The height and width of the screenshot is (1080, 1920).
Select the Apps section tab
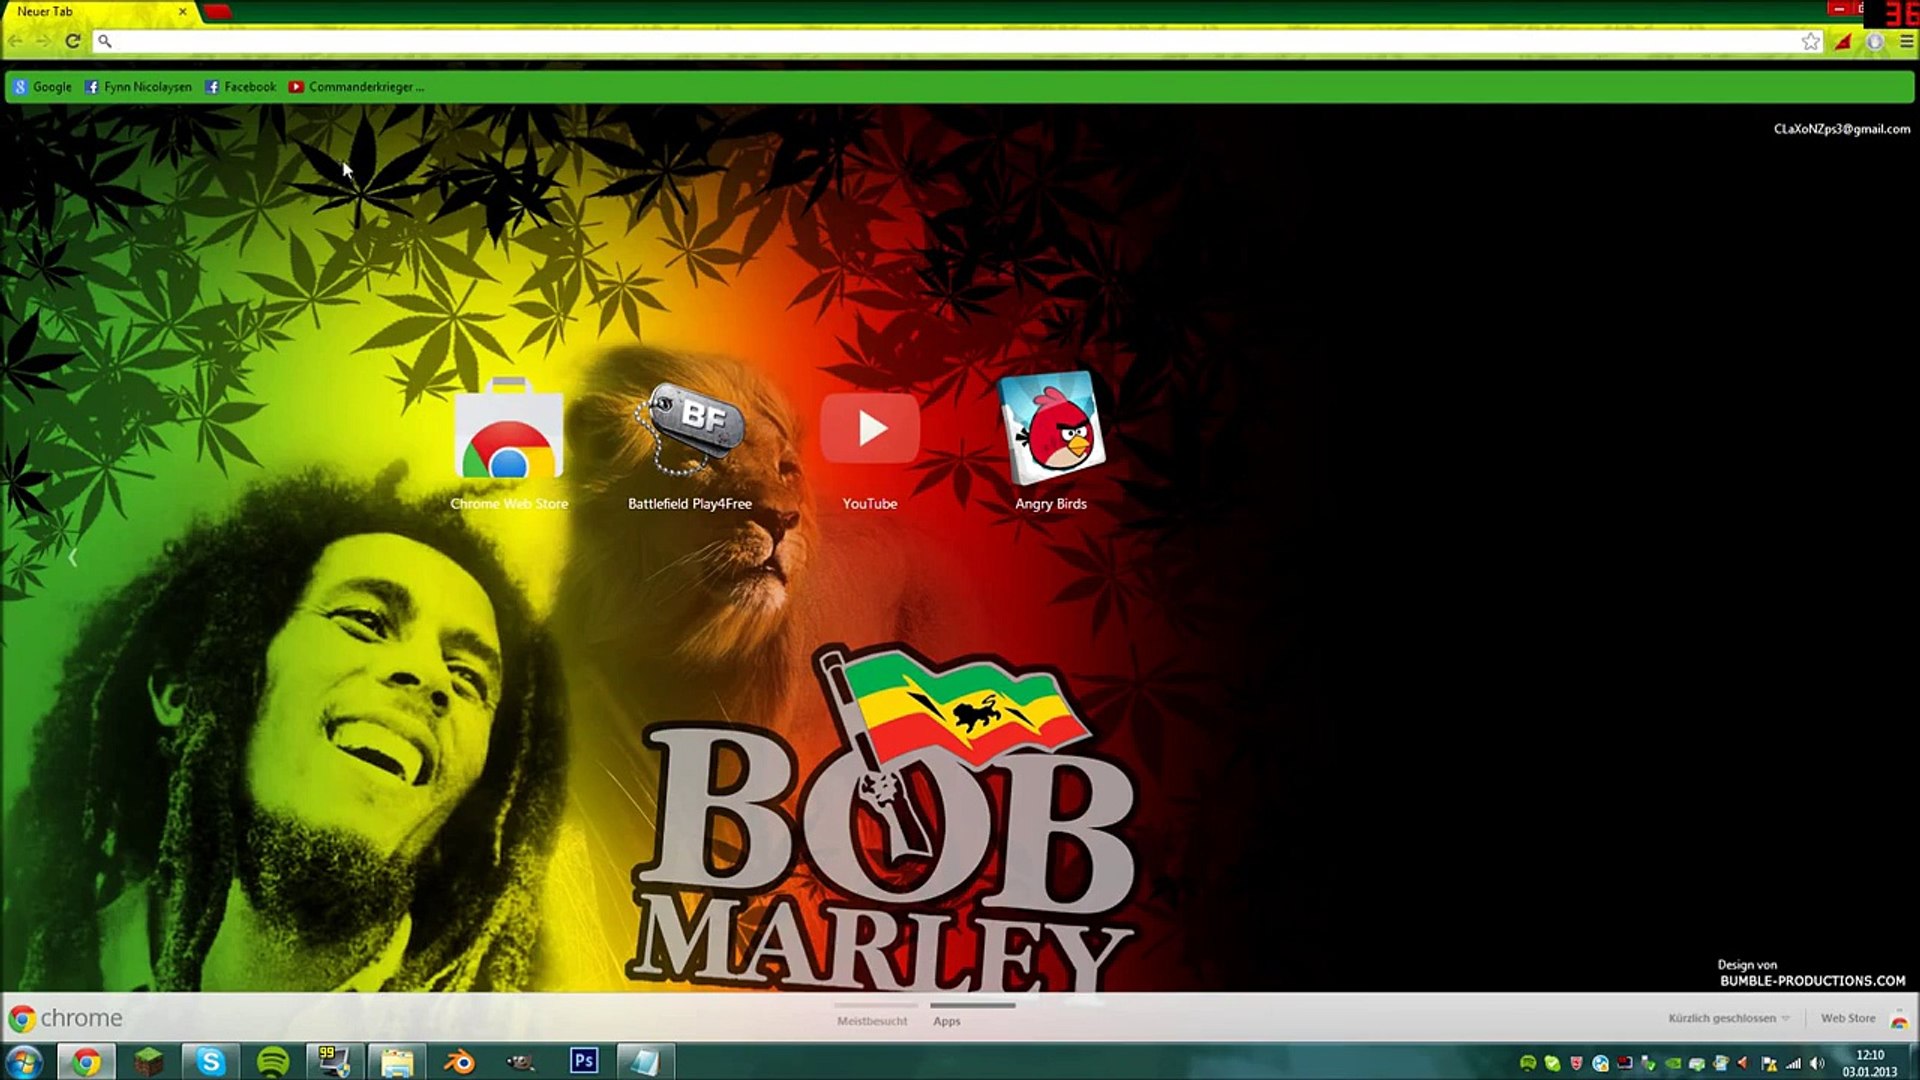click(x=946, y=1021)
